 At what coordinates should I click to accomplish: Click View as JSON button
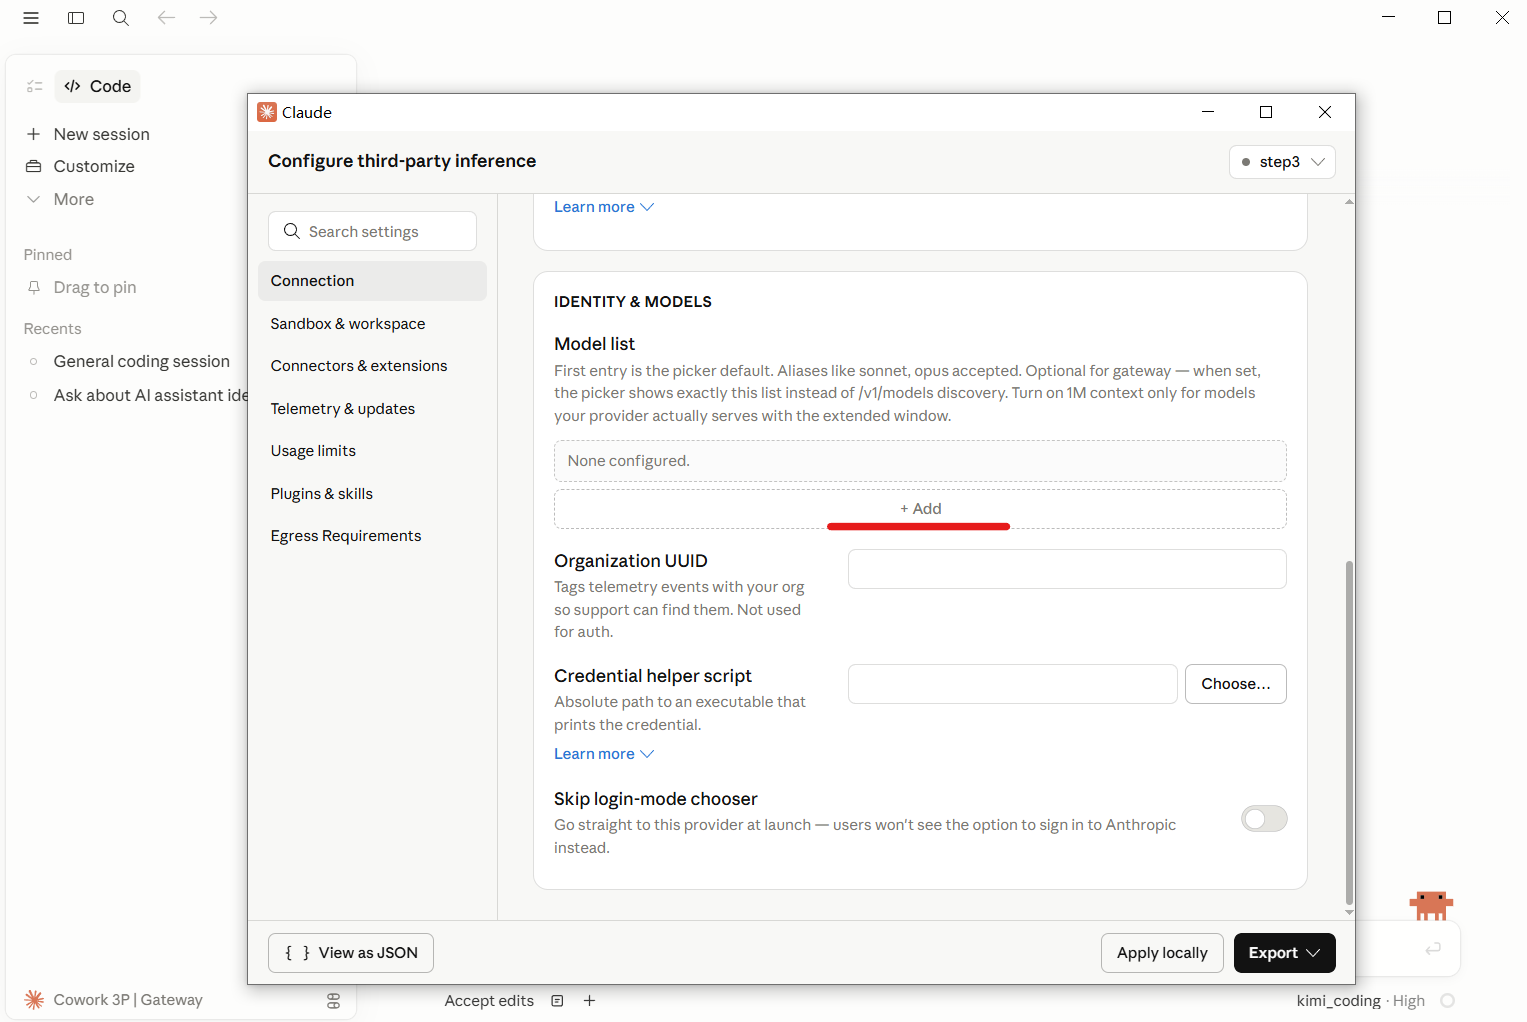pos(351,953)
